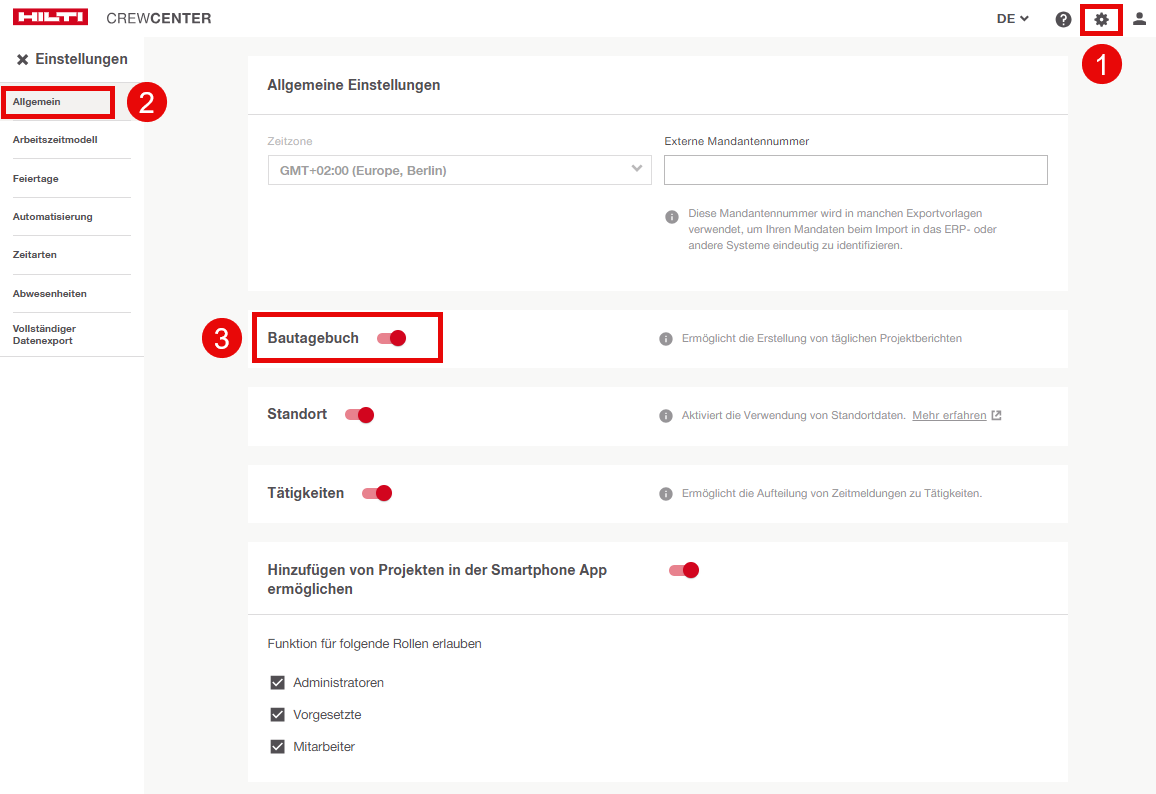Uncheck the Administratoren checkbox
Screen dimensions: 1156x794
coord(278,683)
